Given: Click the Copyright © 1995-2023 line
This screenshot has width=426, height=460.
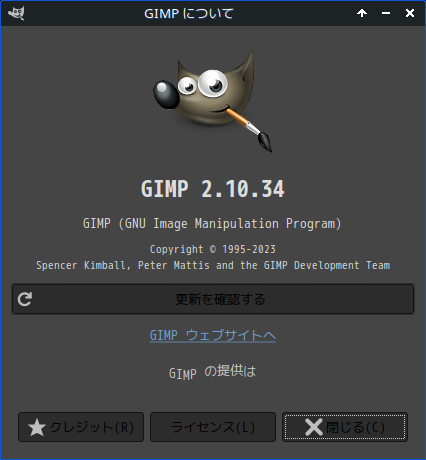Looking at the screenshot, I should pos(213,249).
